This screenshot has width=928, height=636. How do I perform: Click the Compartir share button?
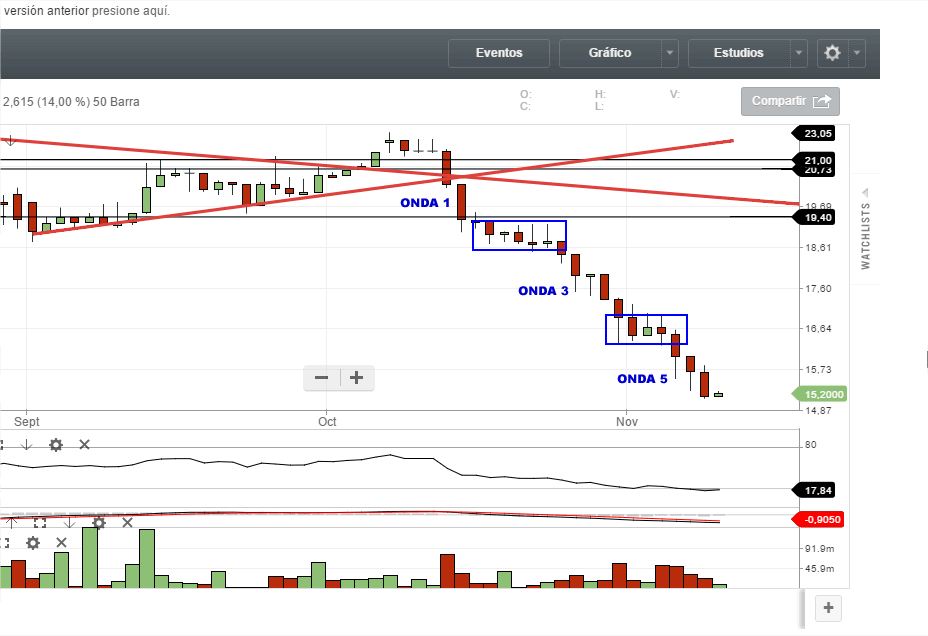point(790,102)
